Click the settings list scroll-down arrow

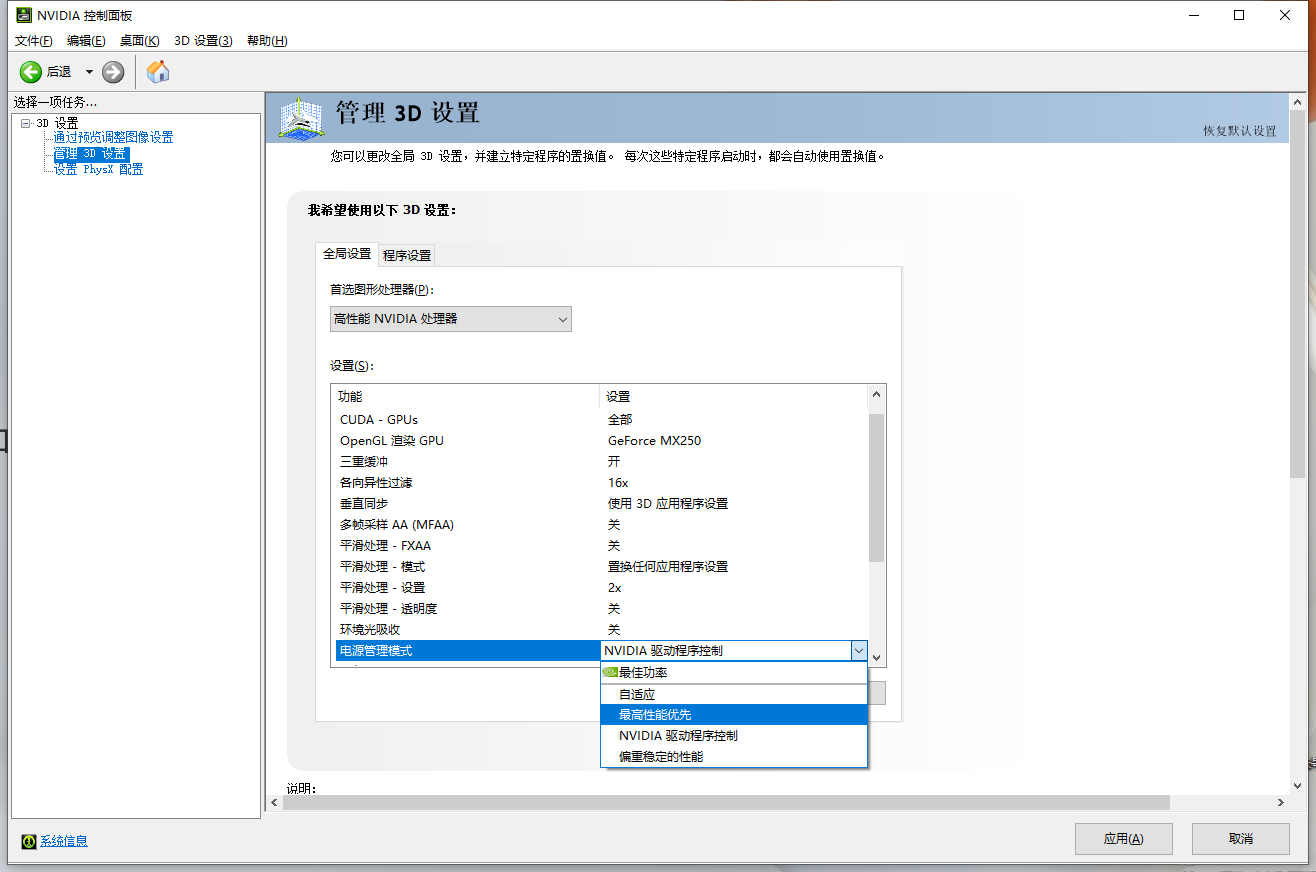(877, 657)
